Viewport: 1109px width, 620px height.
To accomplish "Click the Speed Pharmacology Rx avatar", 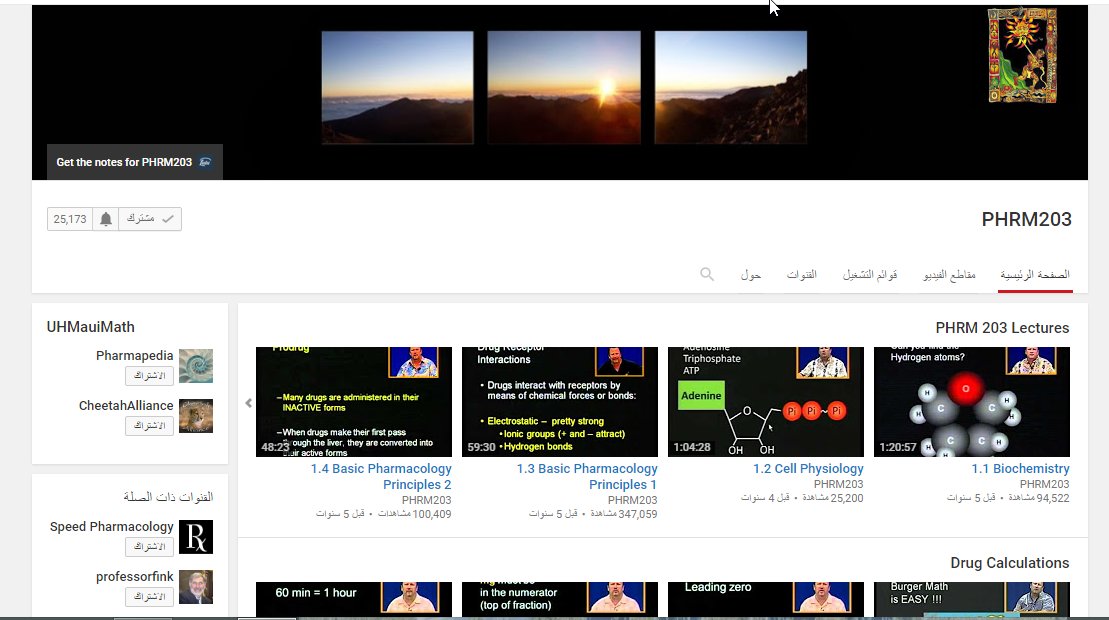I will tap(196, 537).
